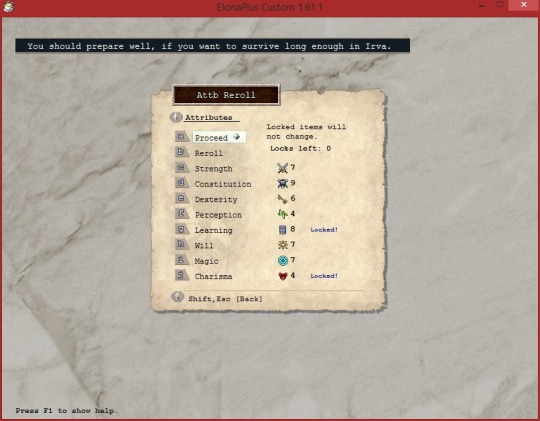Click the Constitution value 9

293,183
